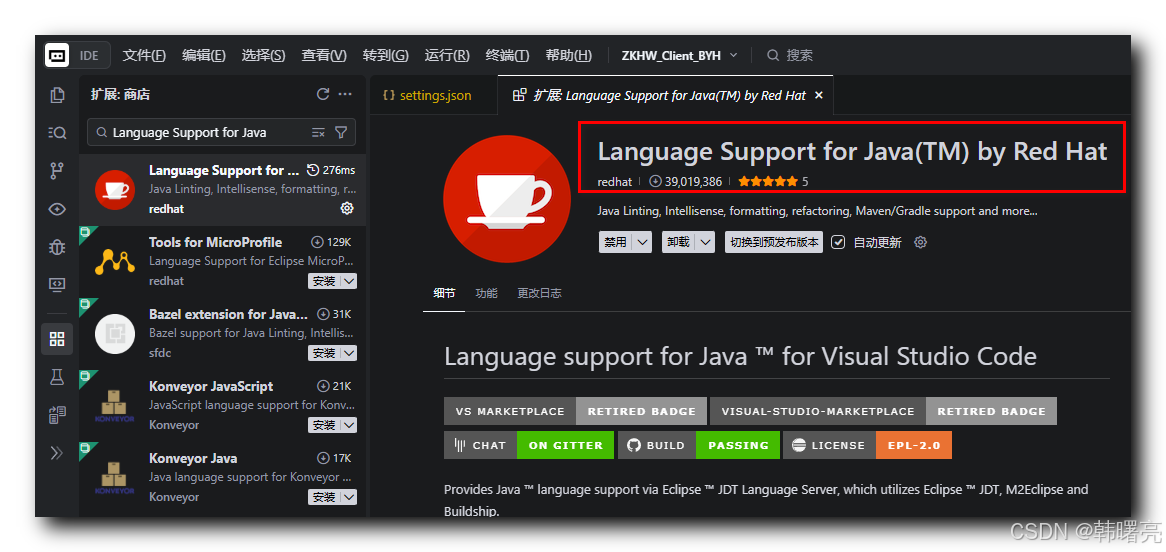Viewport: 1166px width, 552px height.
Task: Switch to the 更改日志 tab
Action: pos(539,293)
